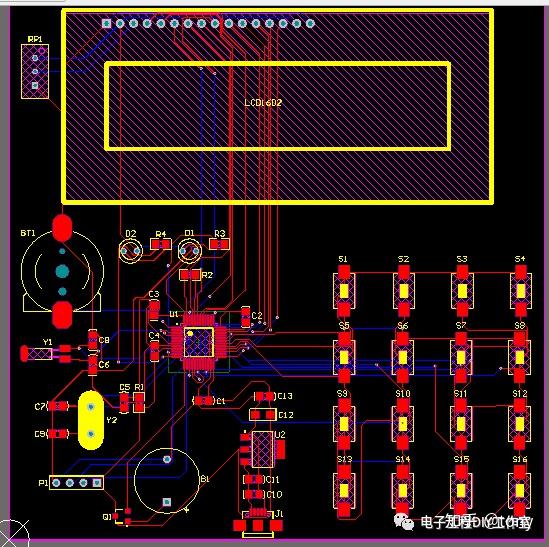549x547 pixels.
Task: Select push button S11 footprint
Action: 461,424
